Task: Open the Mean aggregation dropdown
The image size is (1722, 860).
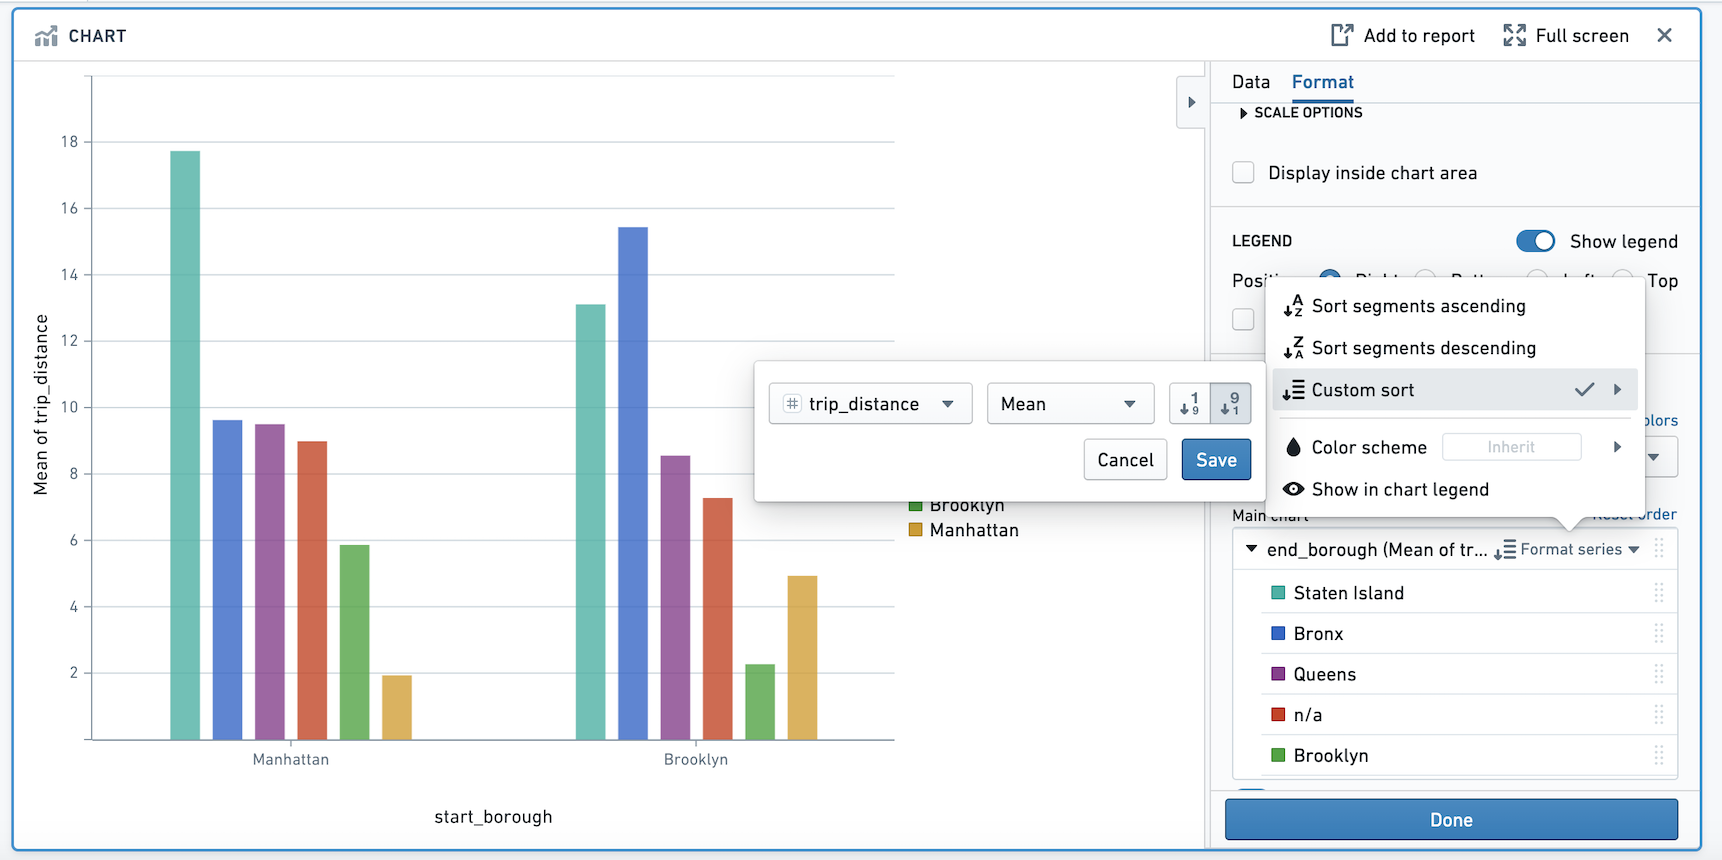Action: pos(1070,404)
